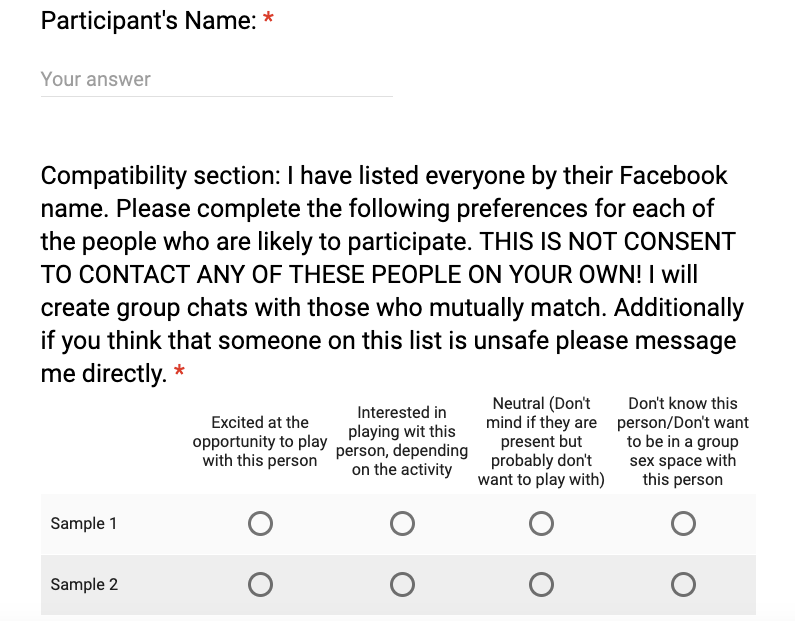Click the 'Excited at the opportunity' column header
Image resolution: width=795 pixels, height=621 pixels.
[260, 441]
